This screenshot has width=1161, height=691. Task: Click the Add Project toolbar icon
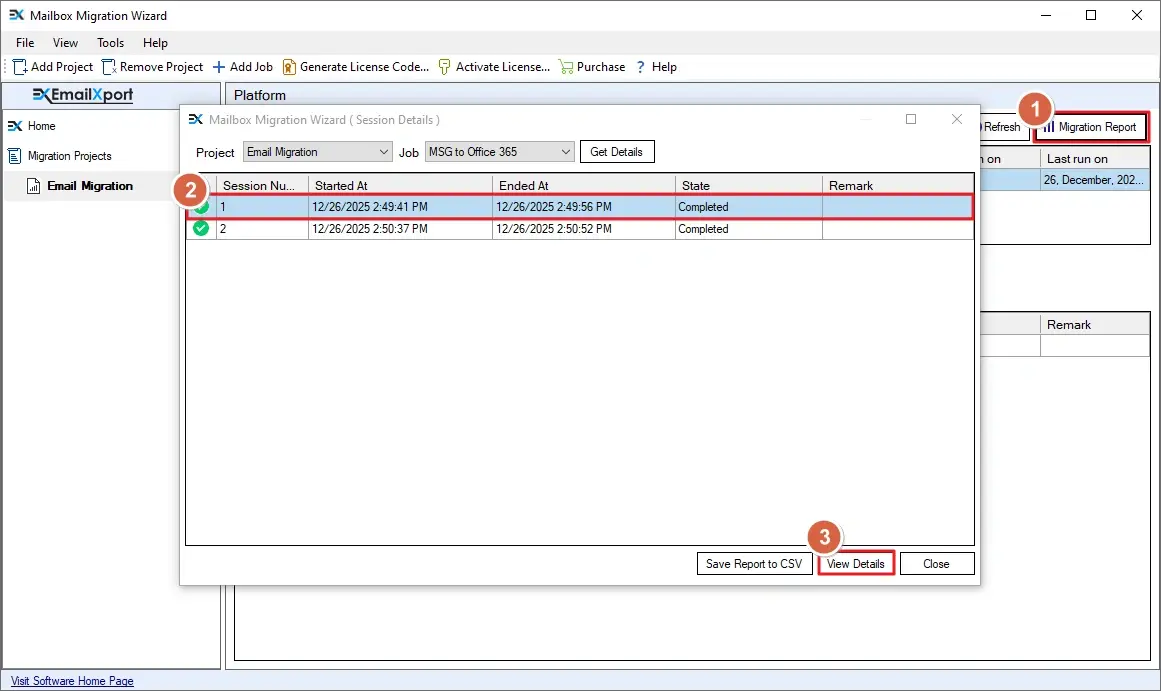click(20, 67)
